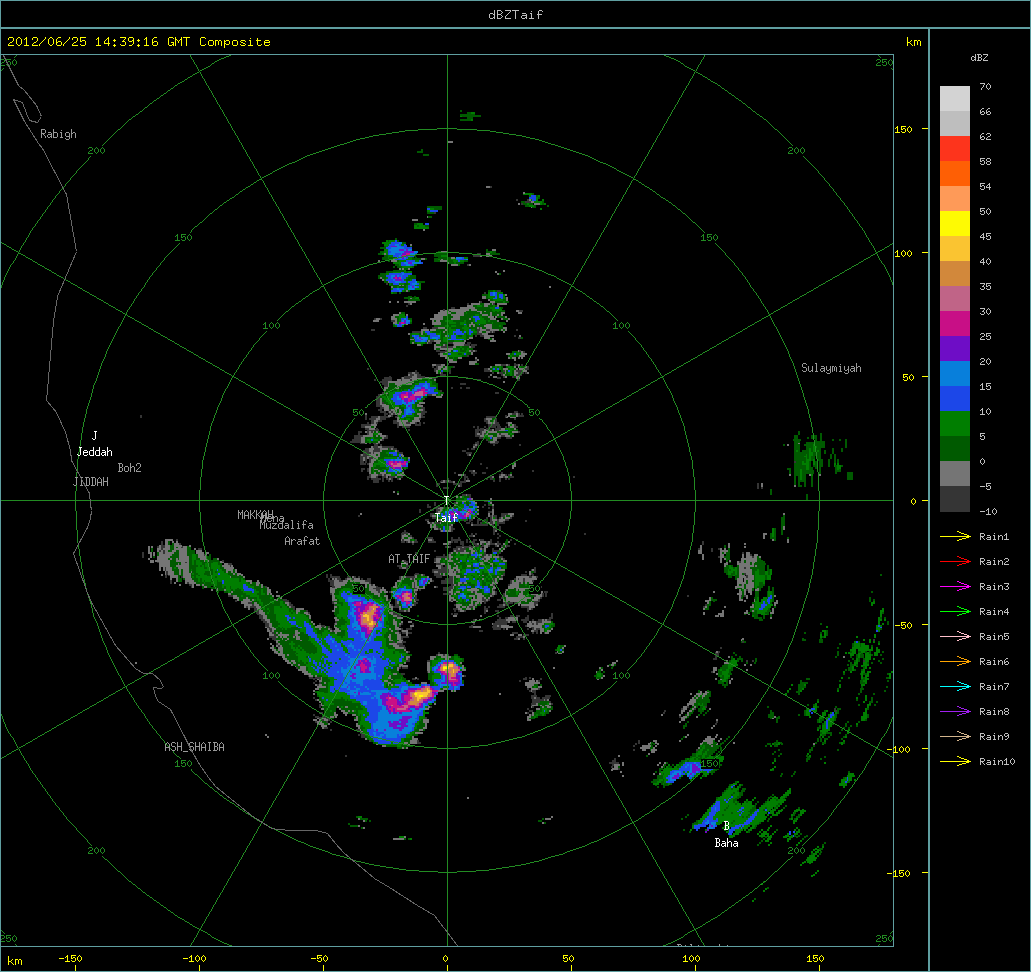Click the GMT Composite timestamp text
Screen dimensions: 1031x972
139,42
